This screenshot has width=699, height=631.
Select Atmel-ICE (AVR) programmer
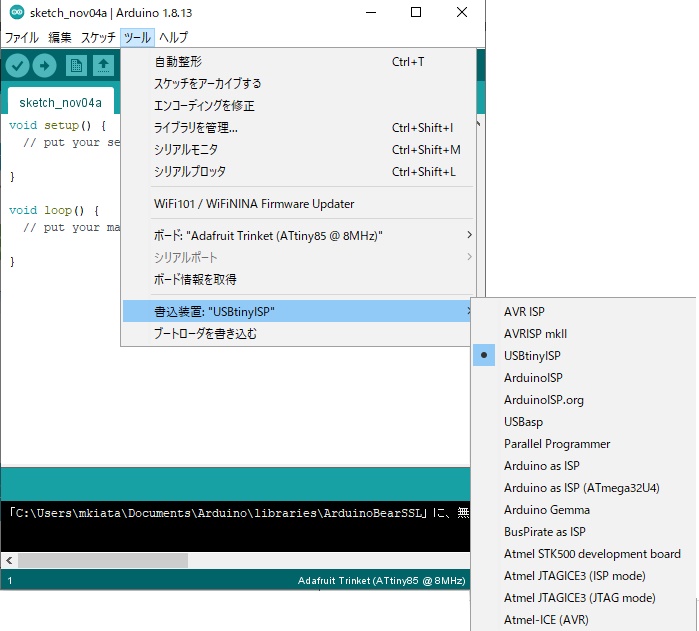[584, 619]
